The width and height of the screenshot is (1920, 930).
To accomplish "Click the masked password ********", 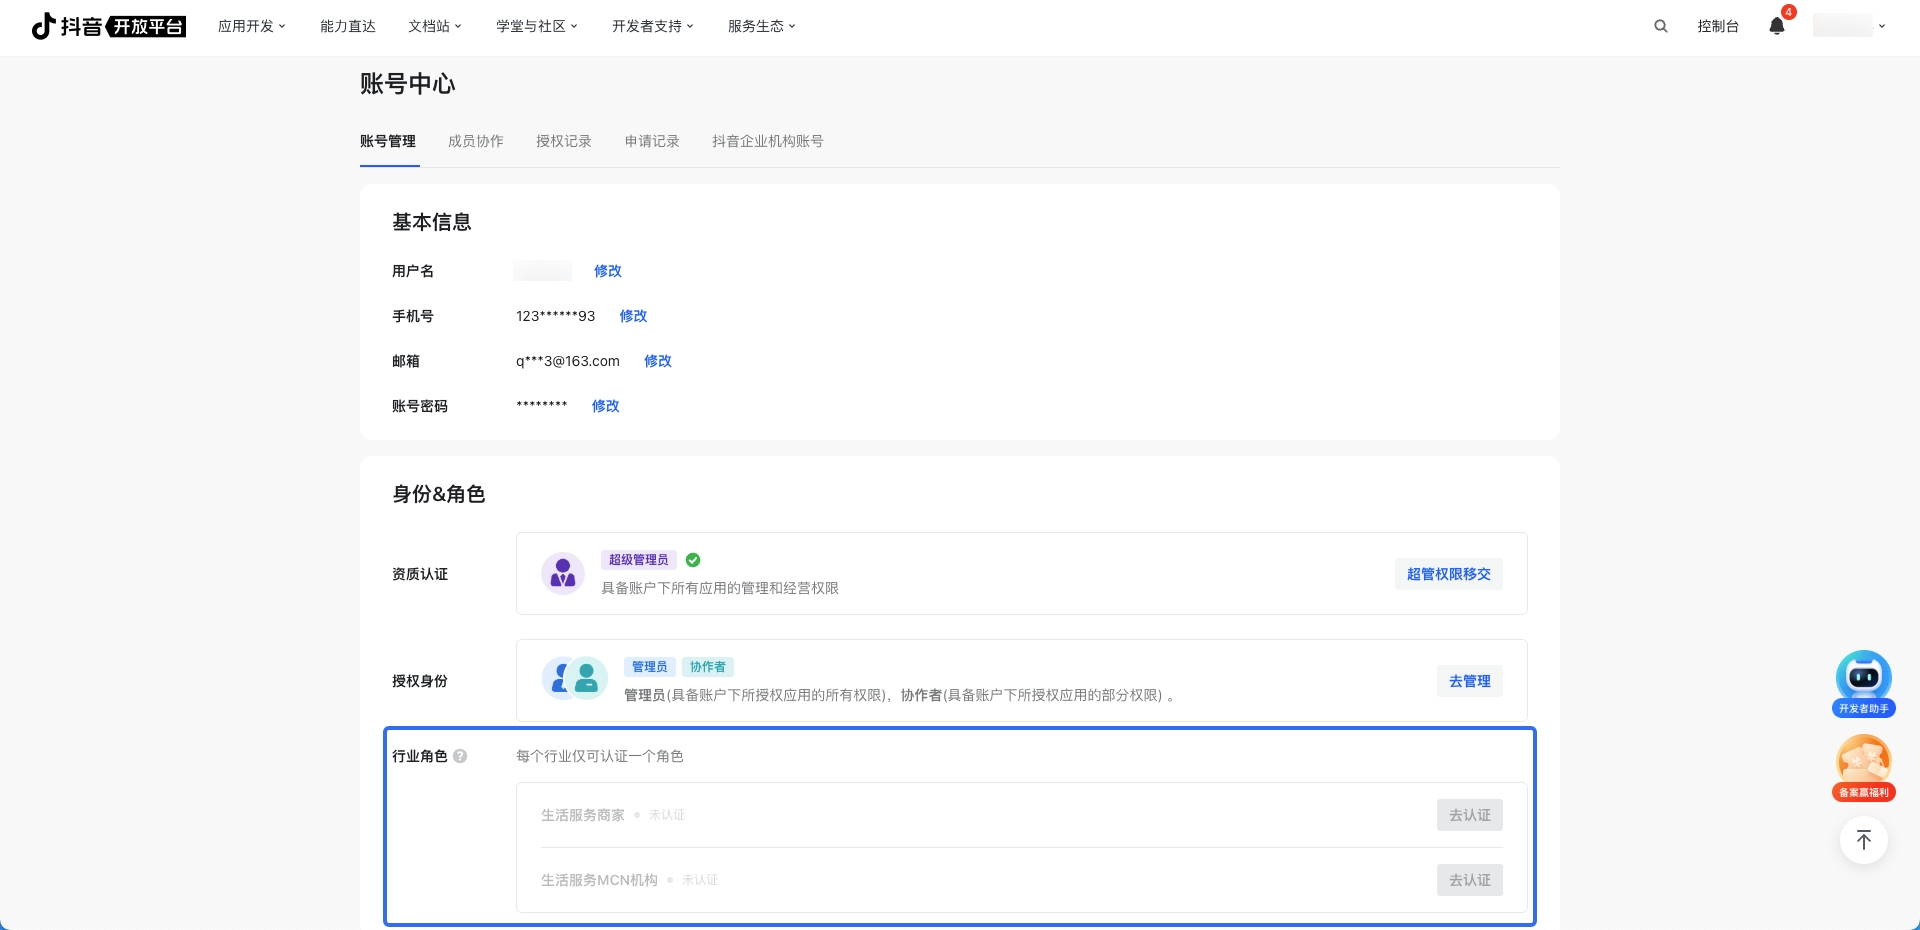I will 542,406.
